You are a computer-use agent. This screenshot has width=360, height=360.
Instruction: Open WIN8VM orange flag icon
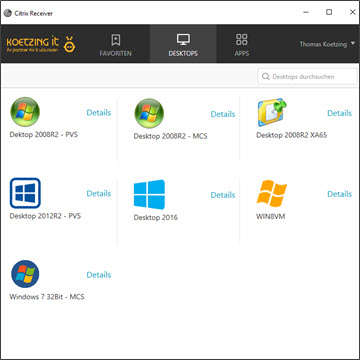click(272, 193)
